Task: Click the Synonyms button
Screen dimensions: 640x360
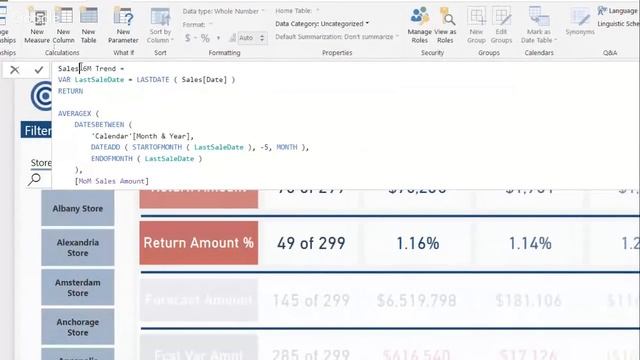Action: click(580, 22)
